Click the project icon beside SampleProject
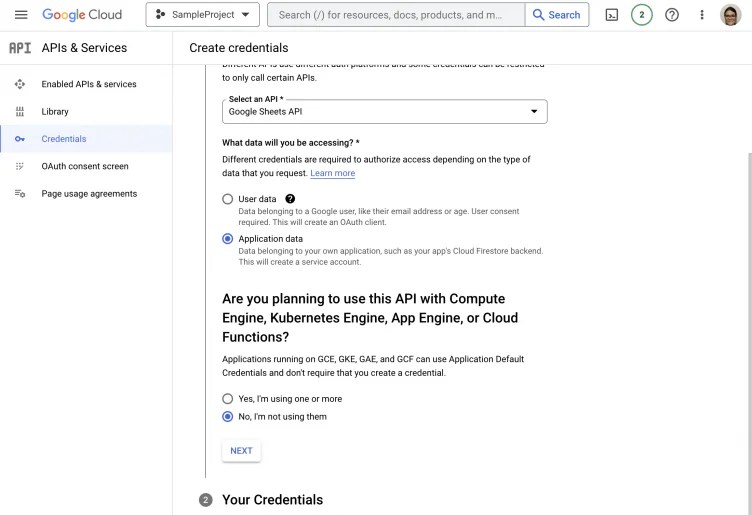Viewport: 752px width, 515px height. [x=160, y=15]
